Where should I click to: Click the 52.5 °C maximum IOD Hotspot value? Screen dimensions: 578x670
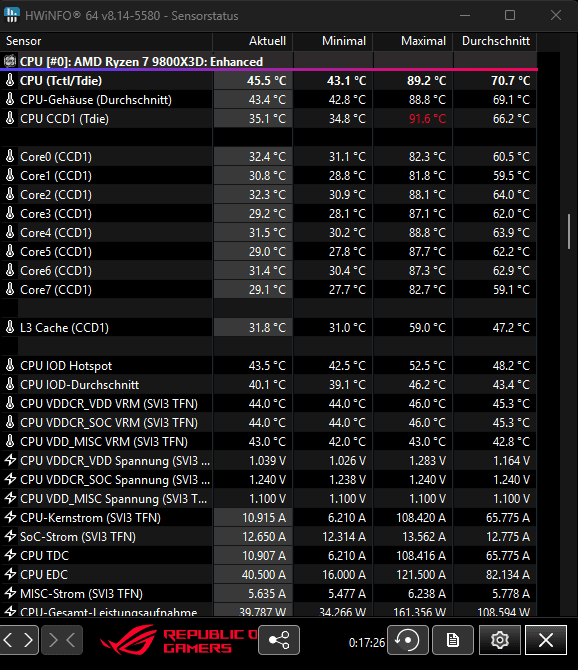427,366
